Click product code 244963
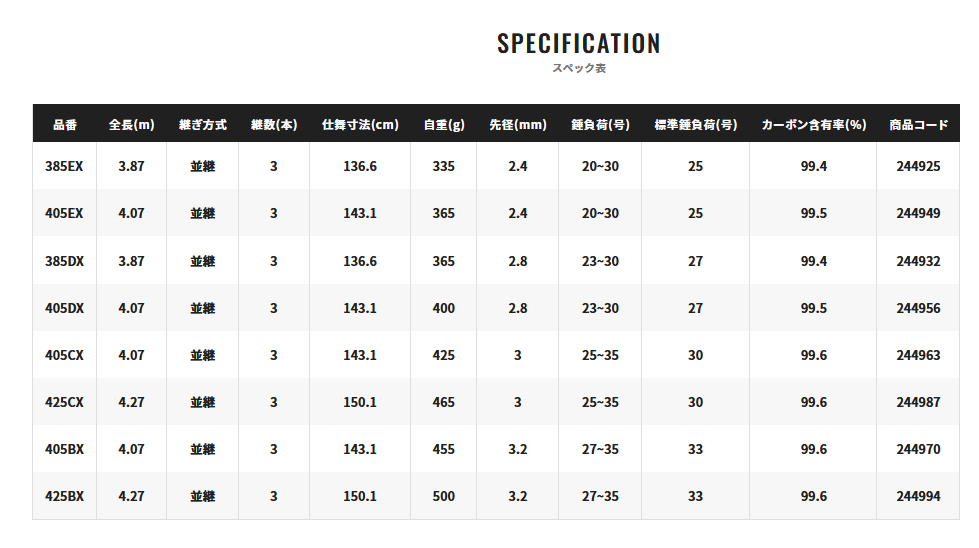Image resolution: width=979 pixels, height=548 pixels. (918, 355)
